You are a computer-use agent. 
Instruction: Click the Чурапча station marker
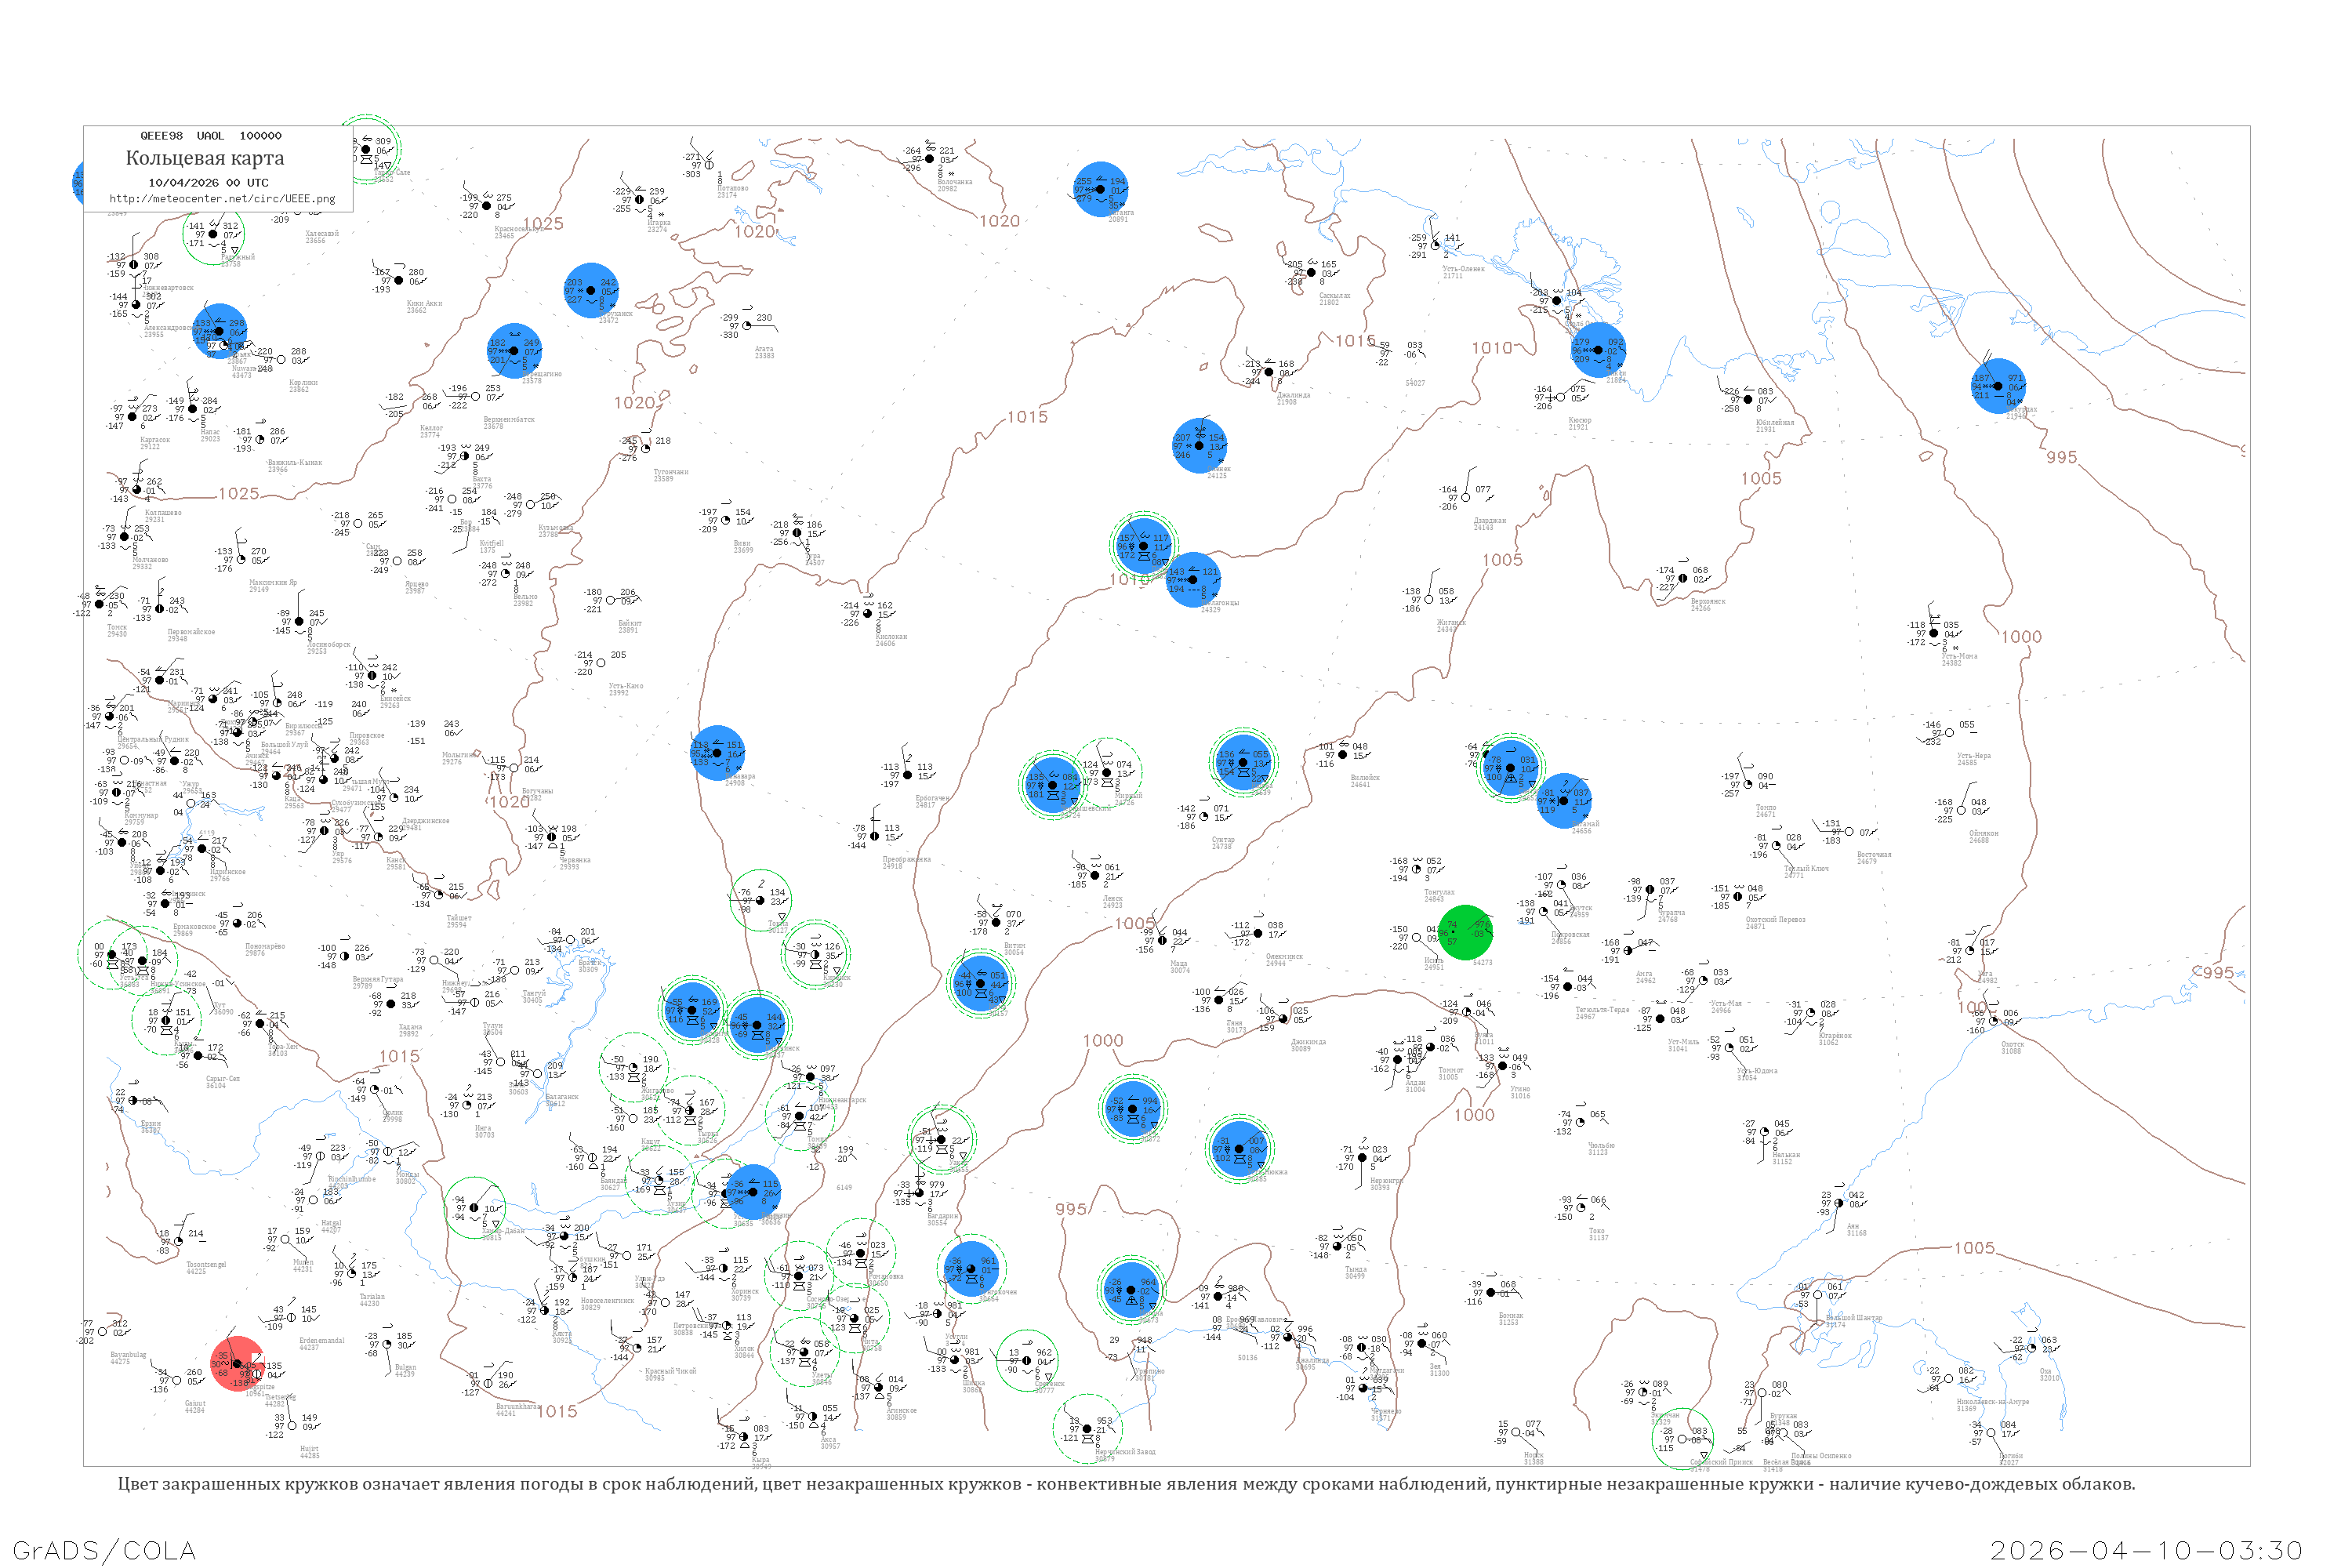1649,890
